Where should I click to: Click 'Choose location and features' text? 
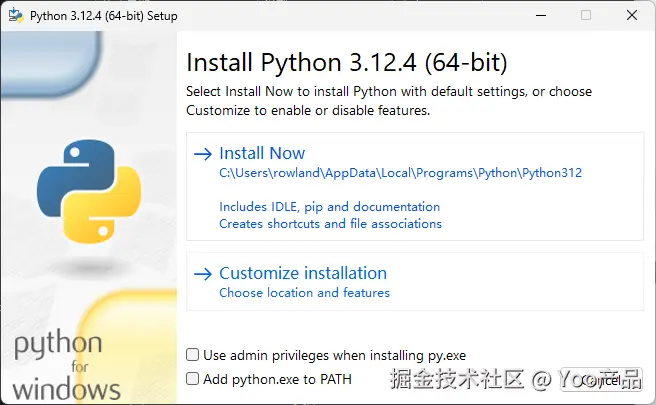click(x=304, y=292)
